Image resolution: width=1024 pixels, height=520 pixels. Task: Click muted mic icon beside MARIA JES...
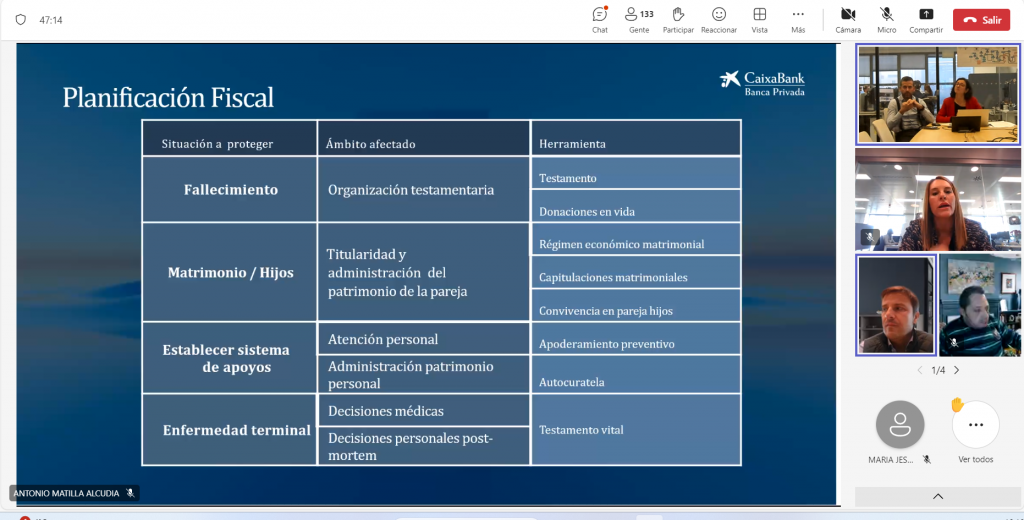pyautogui.click(x=927, y=460)
